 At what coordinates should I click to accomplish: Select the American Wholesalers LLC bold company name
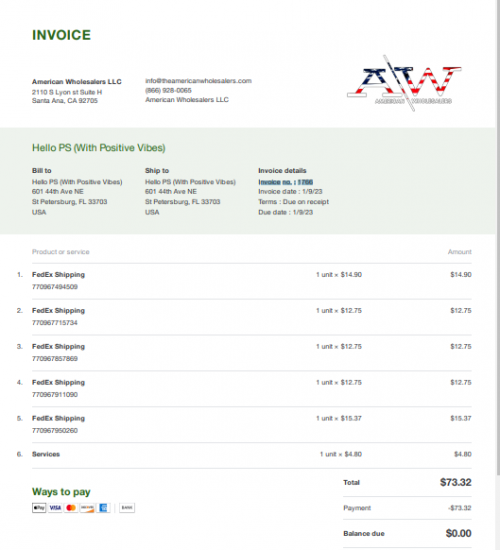pyautogui.click(x=76, y=81)
